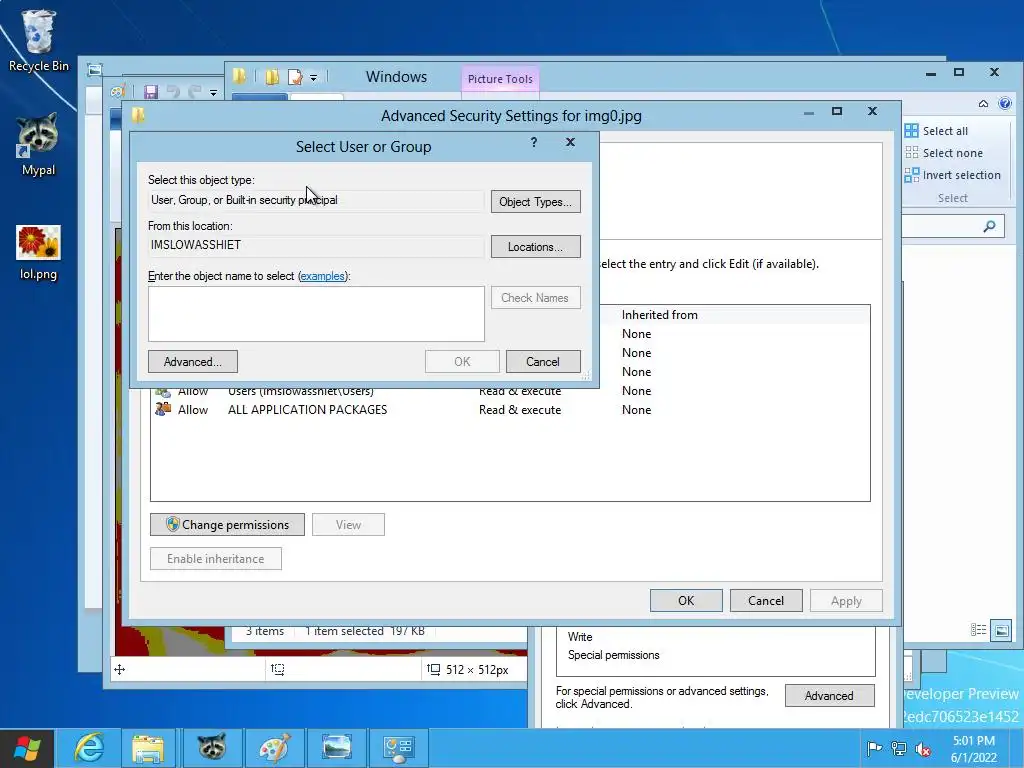Click the Paint application palette icon
Screen dimensions: 1024x768
(118, 92)
